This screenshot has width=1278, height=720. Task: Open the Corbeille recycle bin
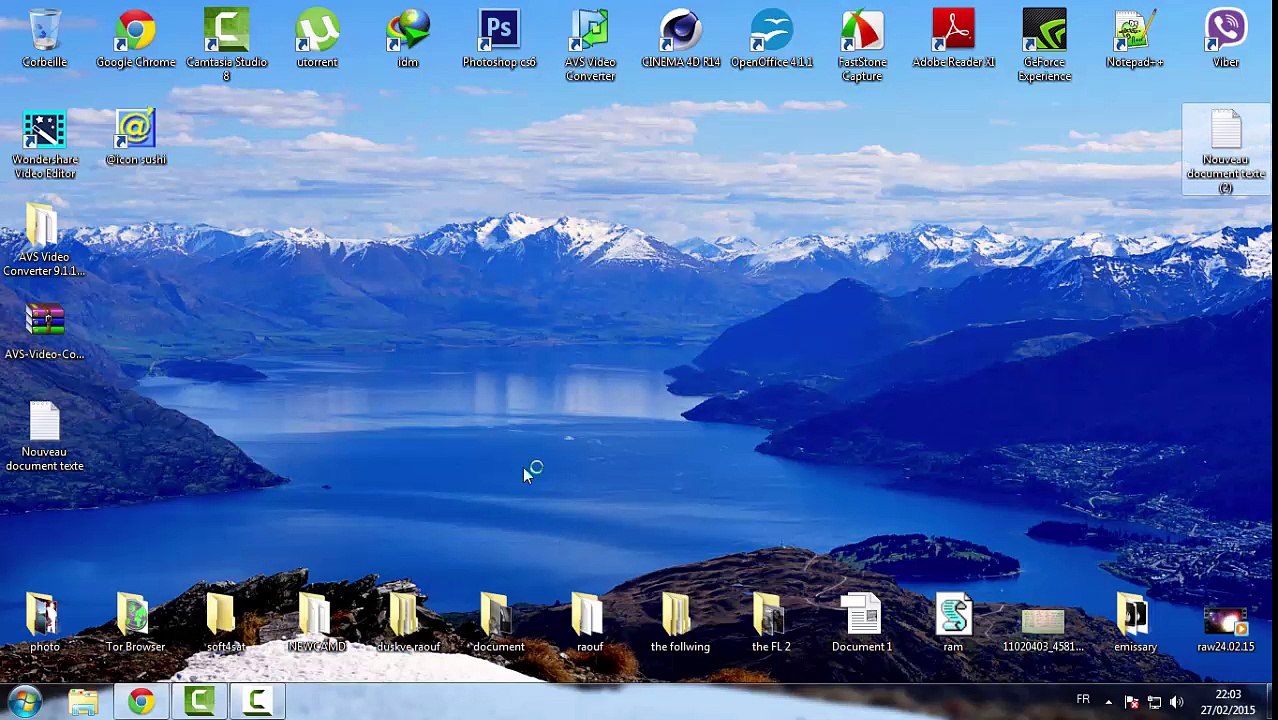tap(45, 39)
